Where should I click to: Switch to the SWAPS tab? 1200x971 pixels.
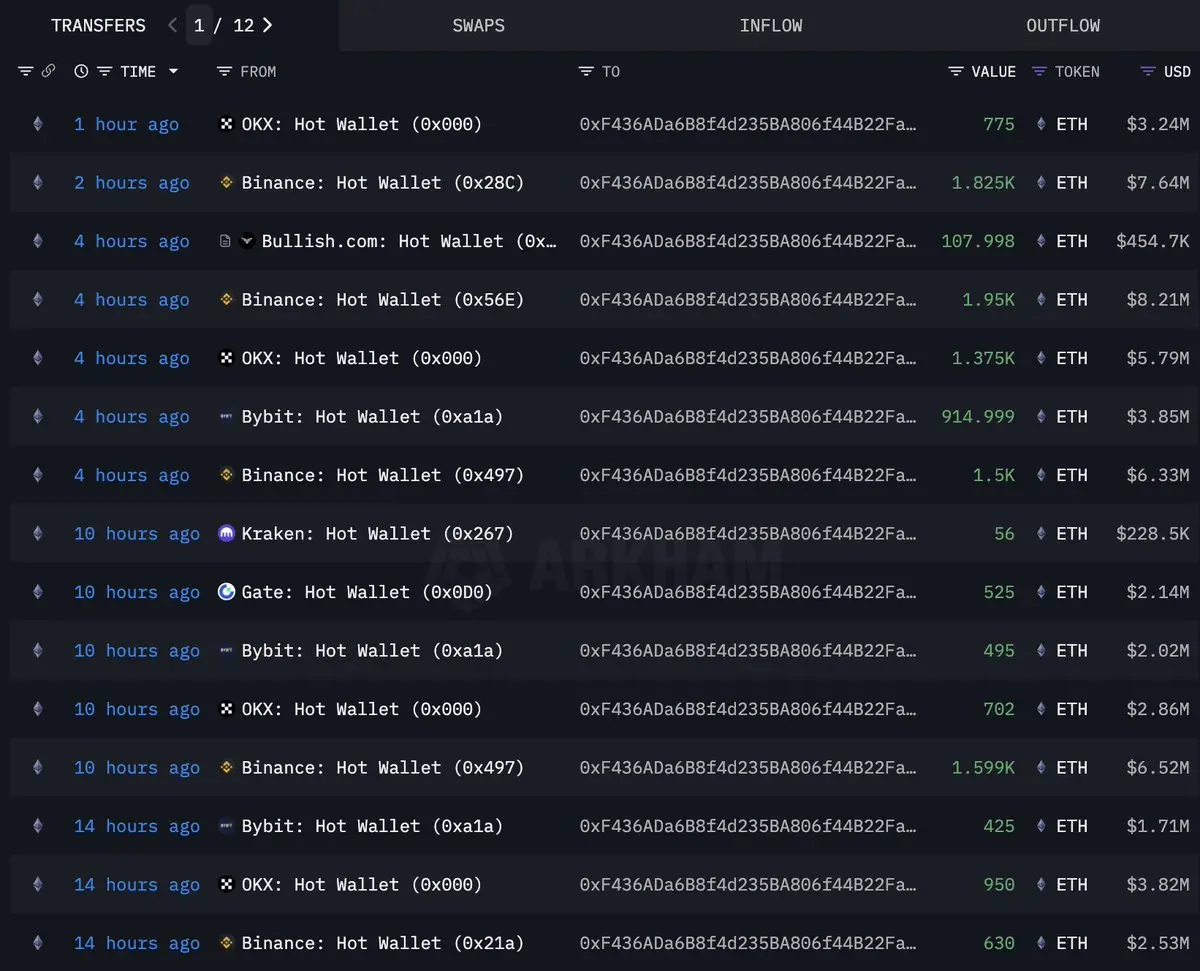point(479,25)
